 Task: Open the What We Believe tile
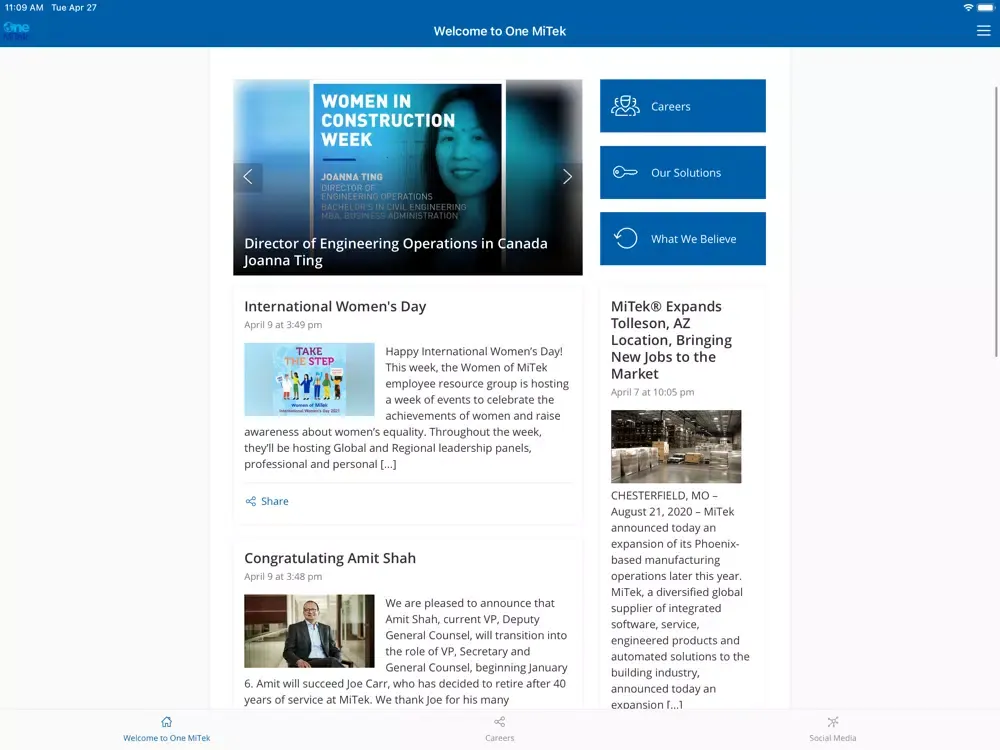click(682, 239)
